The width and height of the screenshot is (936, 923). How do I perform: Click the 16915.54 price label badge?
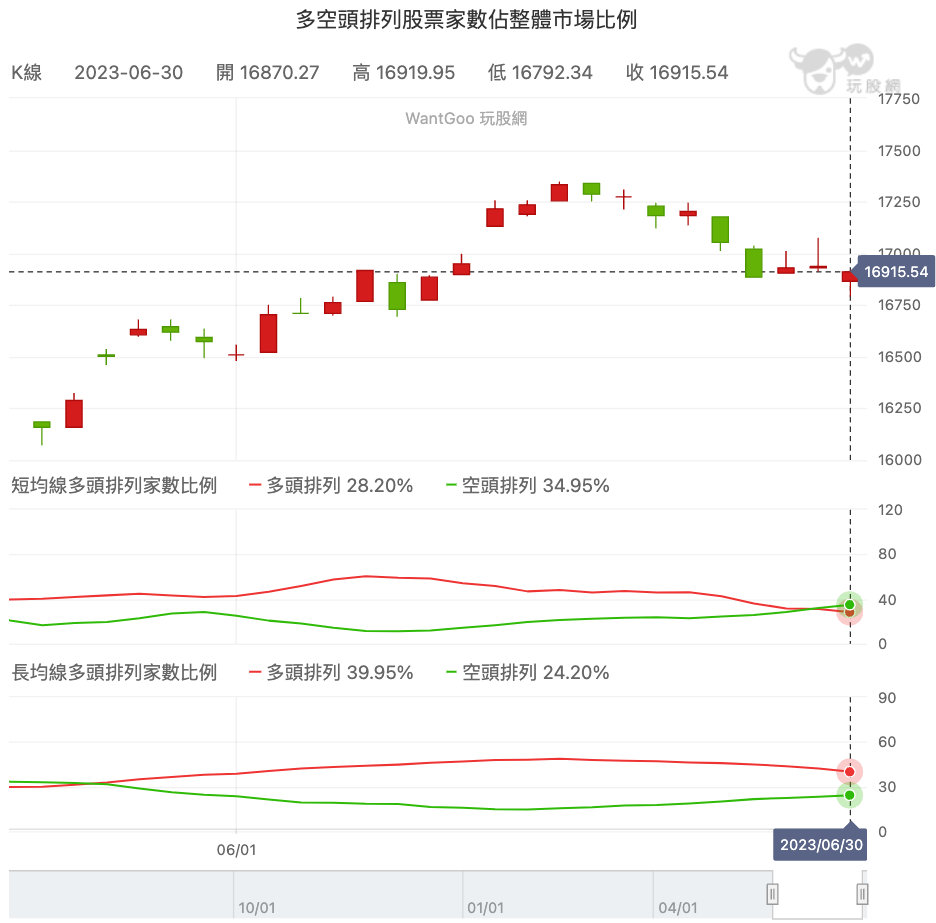coord(895,271)
